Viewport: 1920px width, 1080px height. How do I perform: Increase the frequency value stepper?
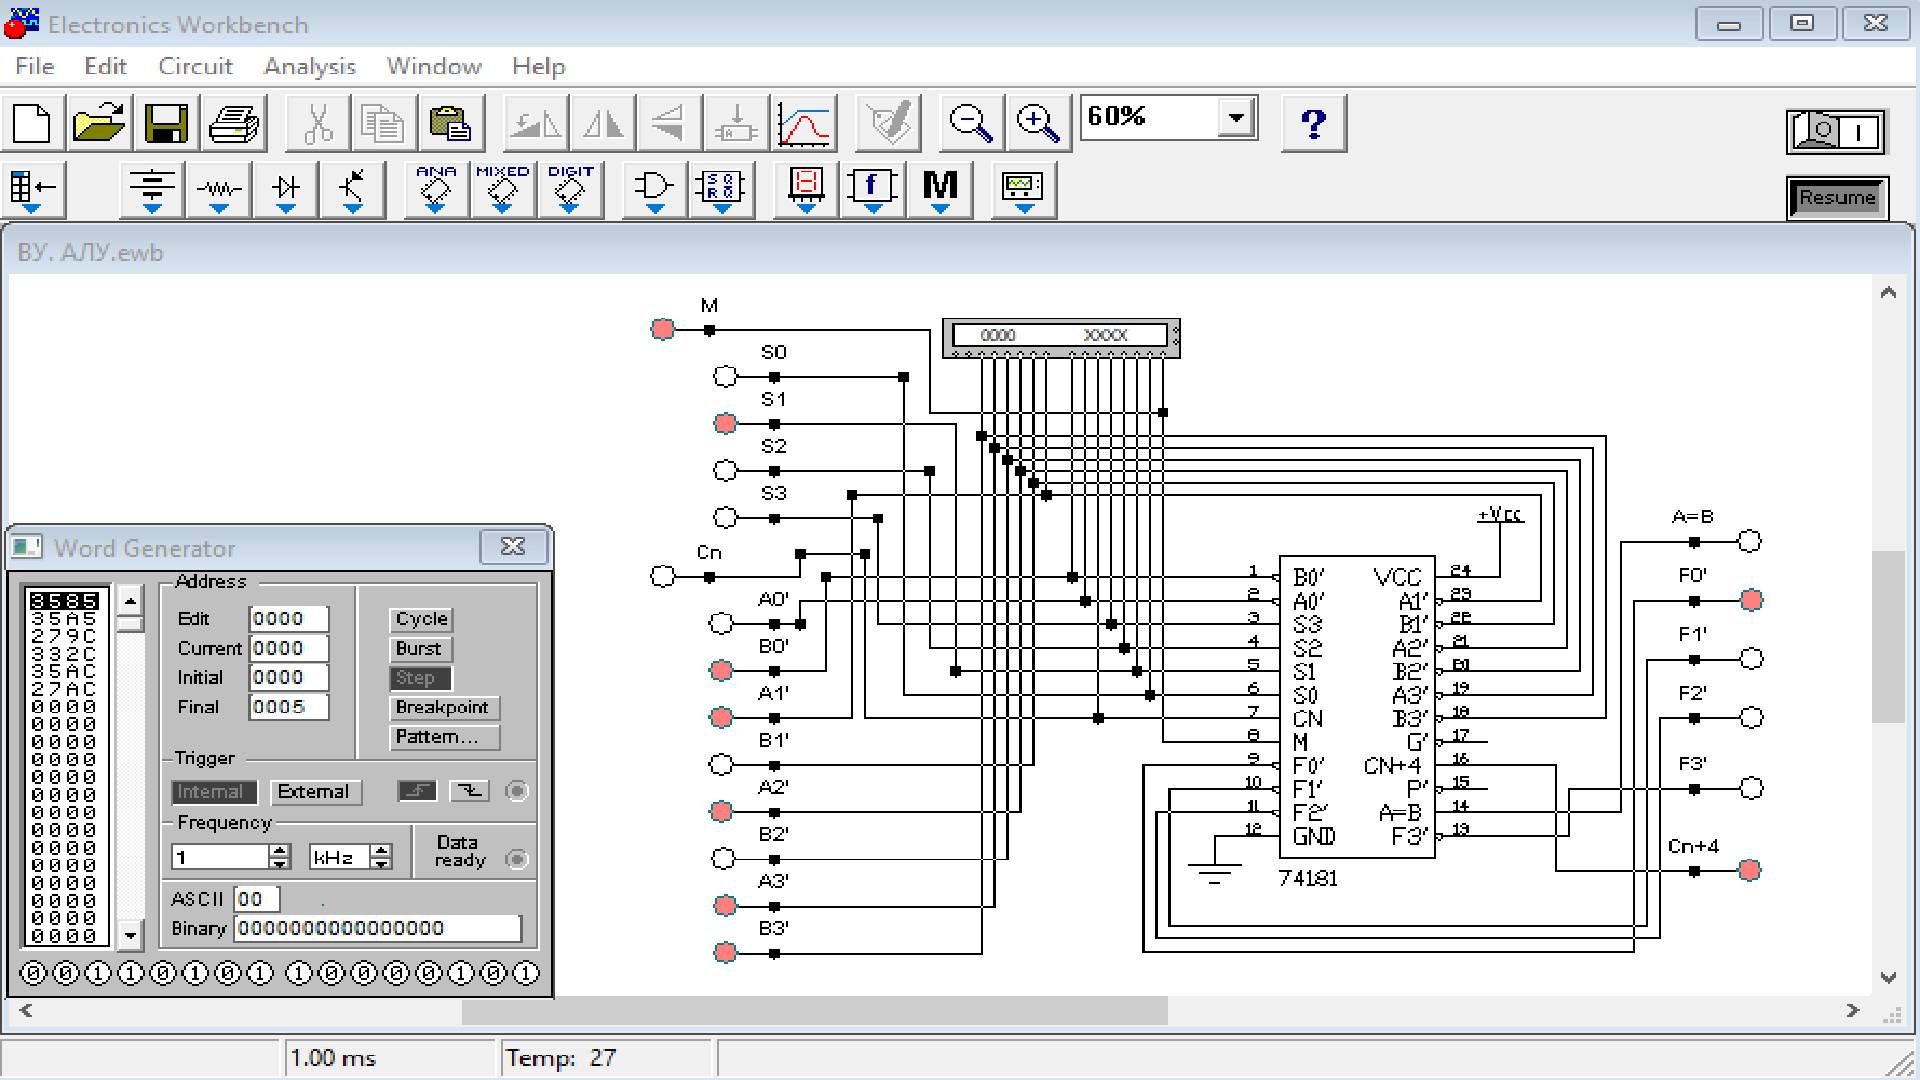[x=280, y=851]
